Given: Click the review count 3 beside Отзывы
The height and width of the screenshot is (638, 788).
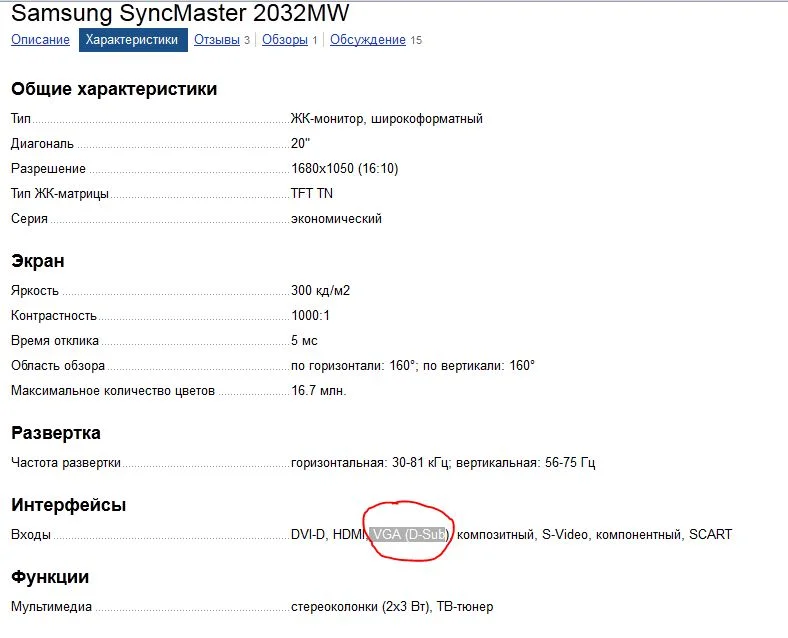Looking at the screenshot, I should [247, 40].
